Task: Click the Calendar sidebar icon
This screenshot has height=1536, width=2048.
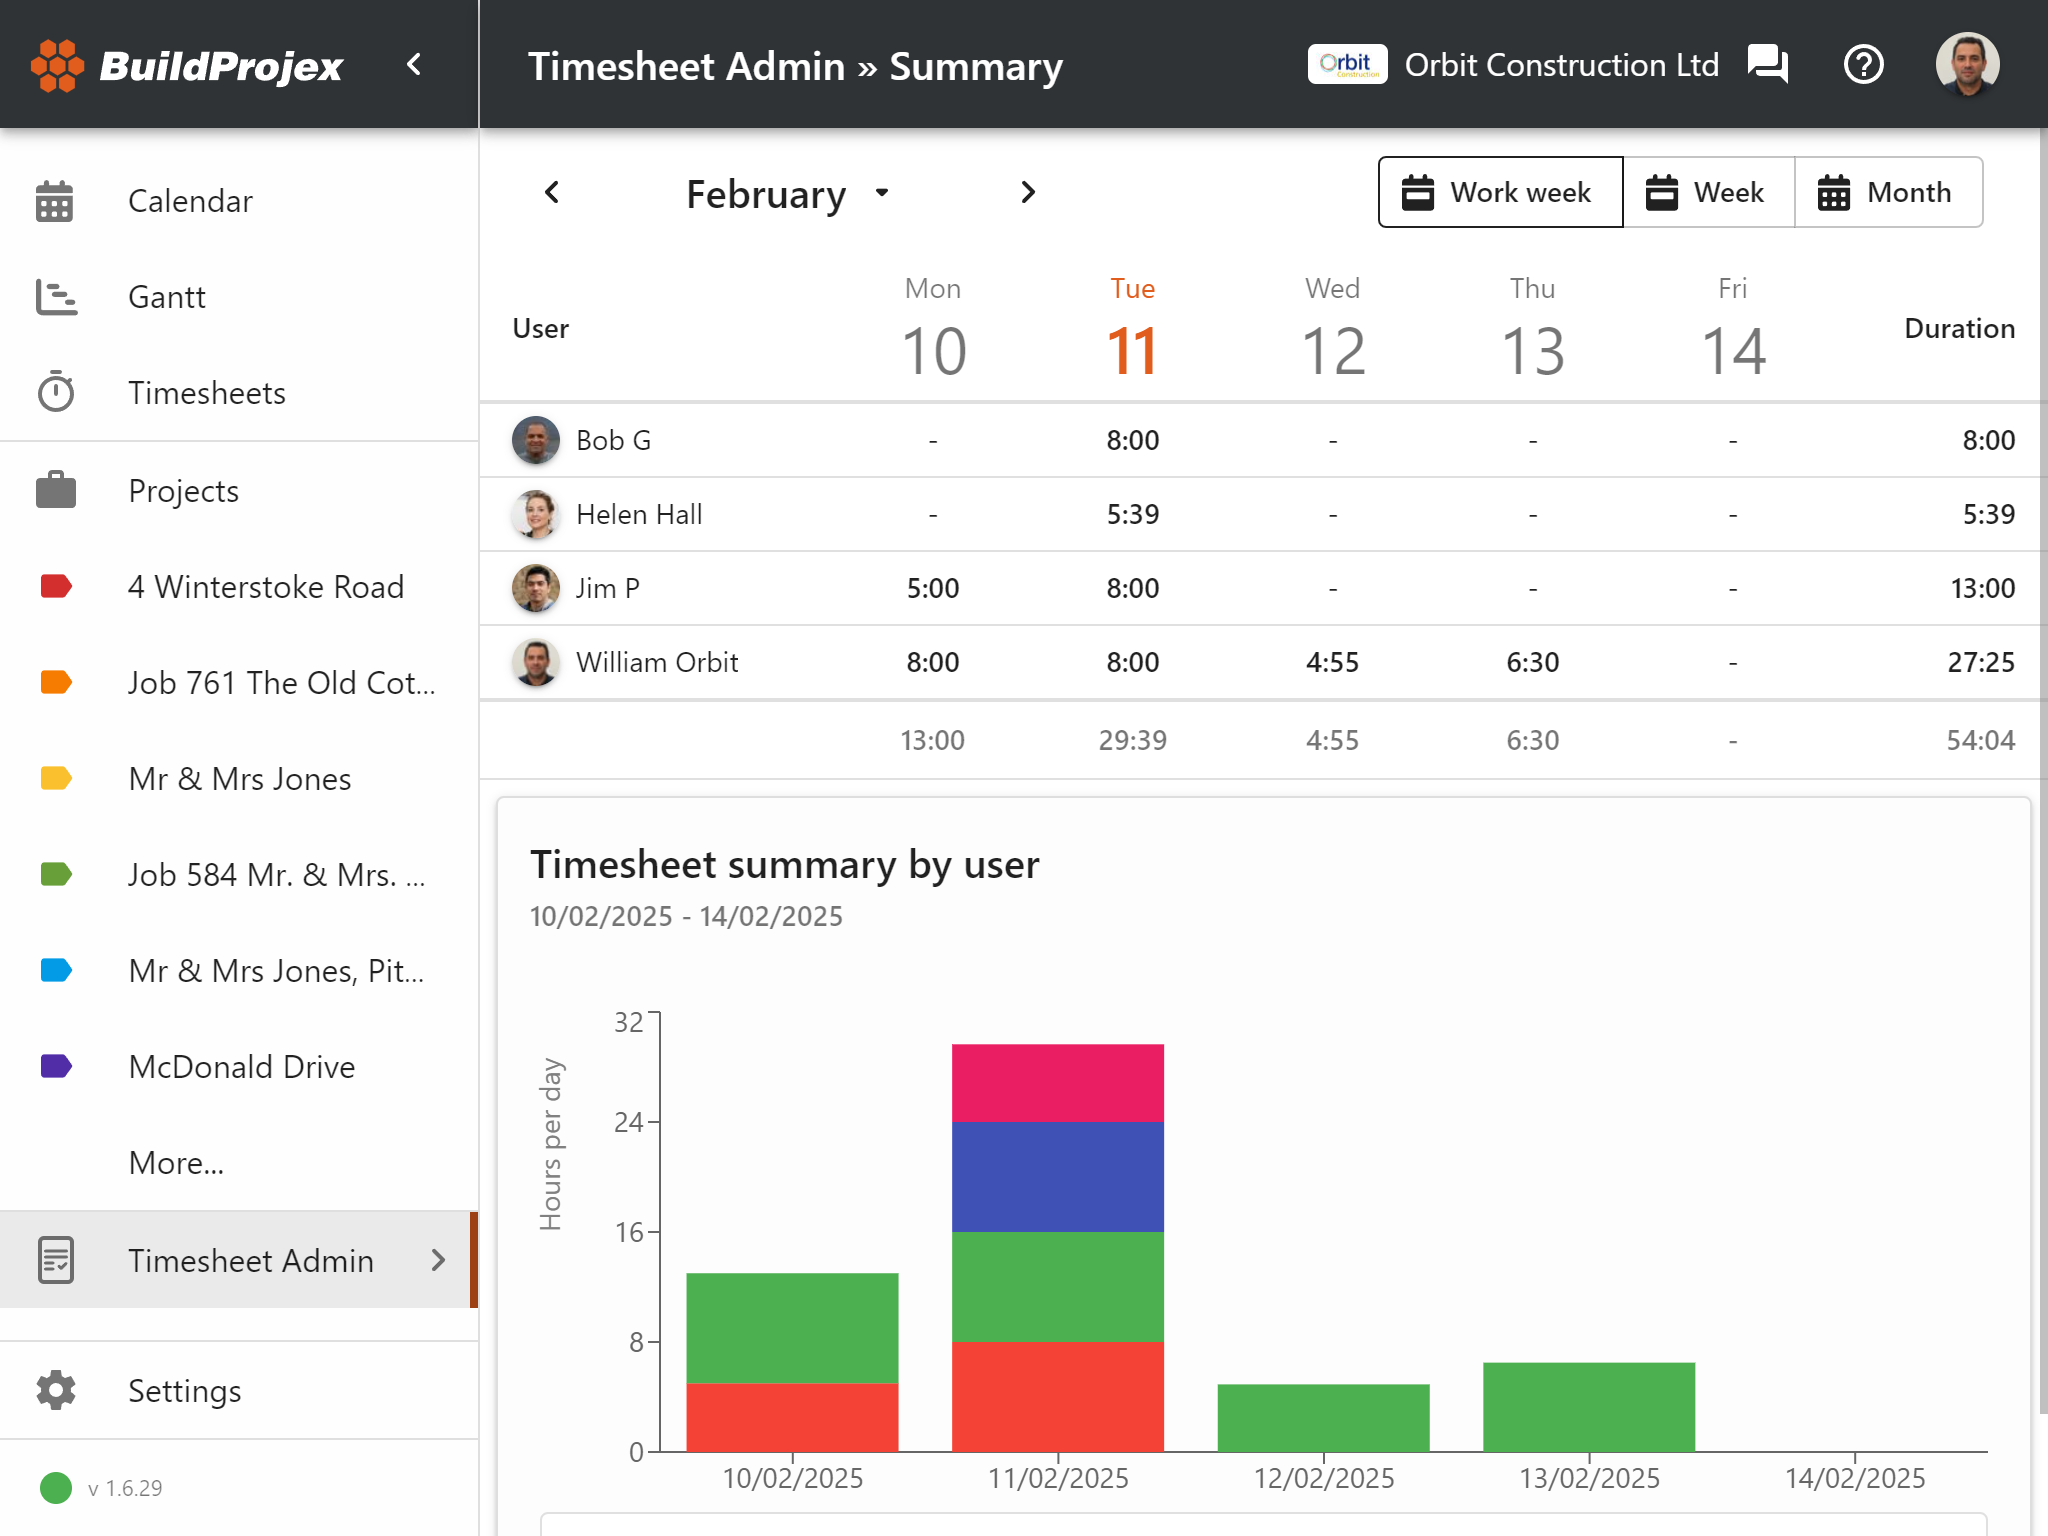Action: point(55,201)
